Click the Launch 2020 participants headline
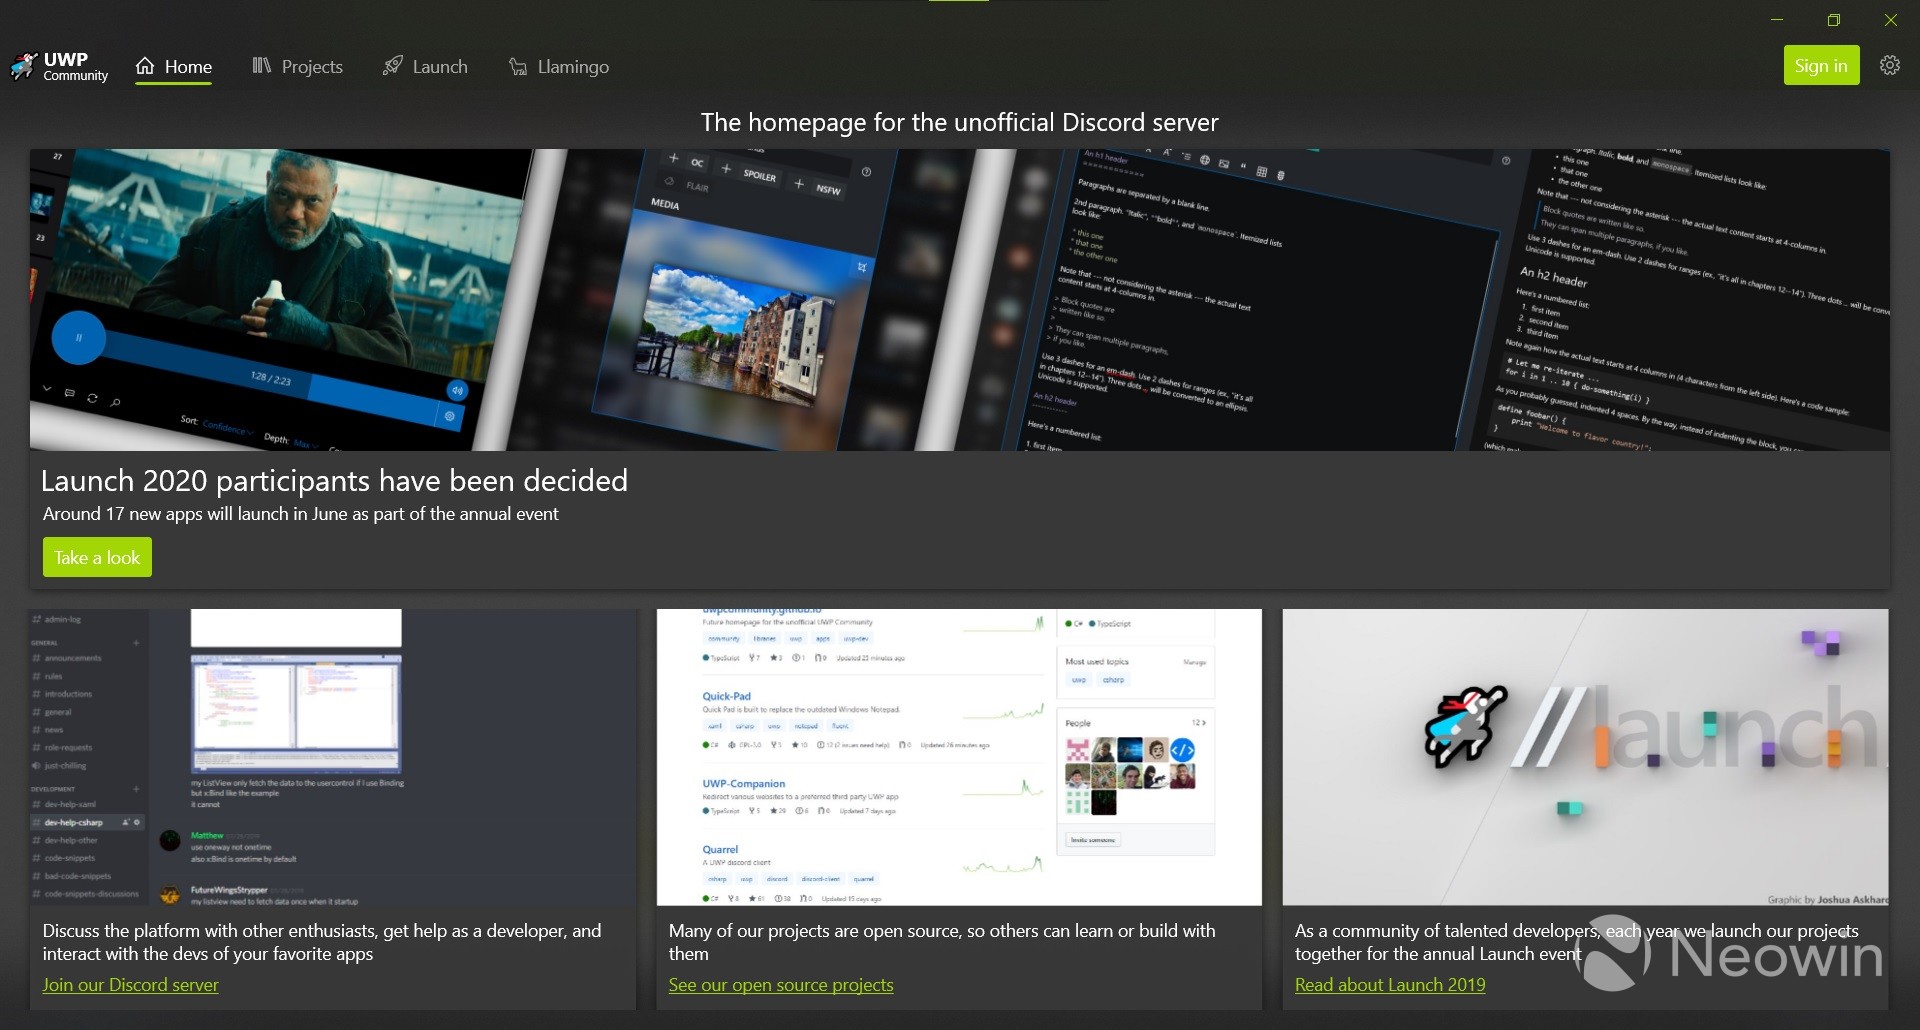The width and height of the screenshot is (1920, 1030). point(334,481)
